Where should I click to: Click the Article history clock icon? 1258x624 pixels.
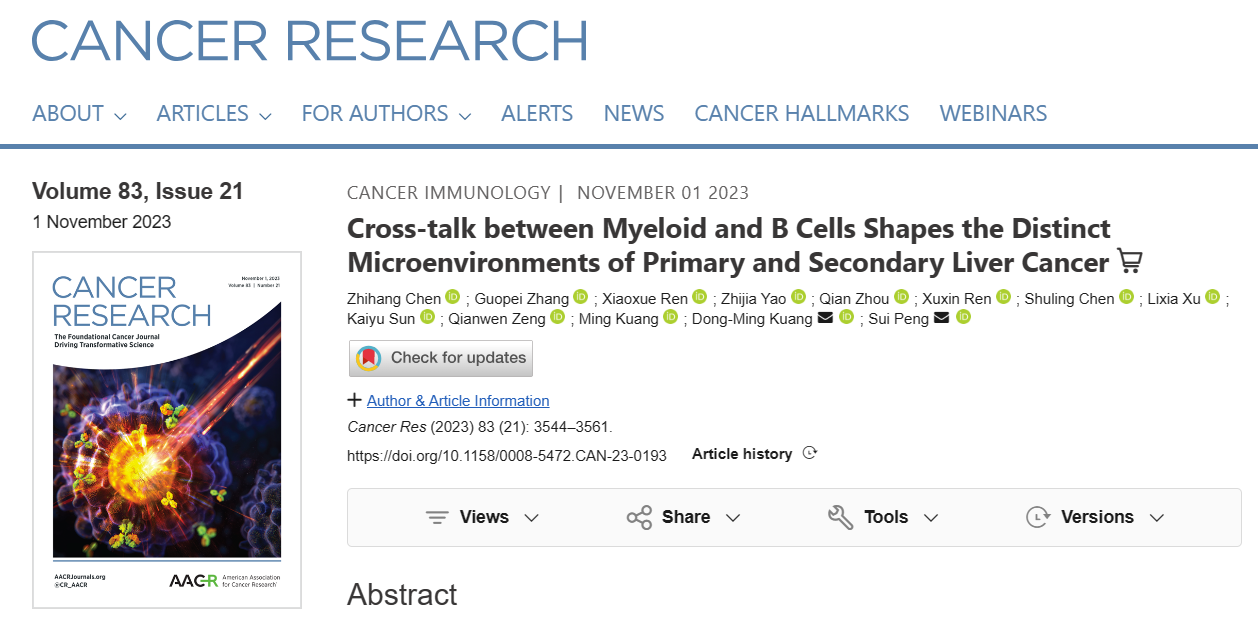click(809, 453)
